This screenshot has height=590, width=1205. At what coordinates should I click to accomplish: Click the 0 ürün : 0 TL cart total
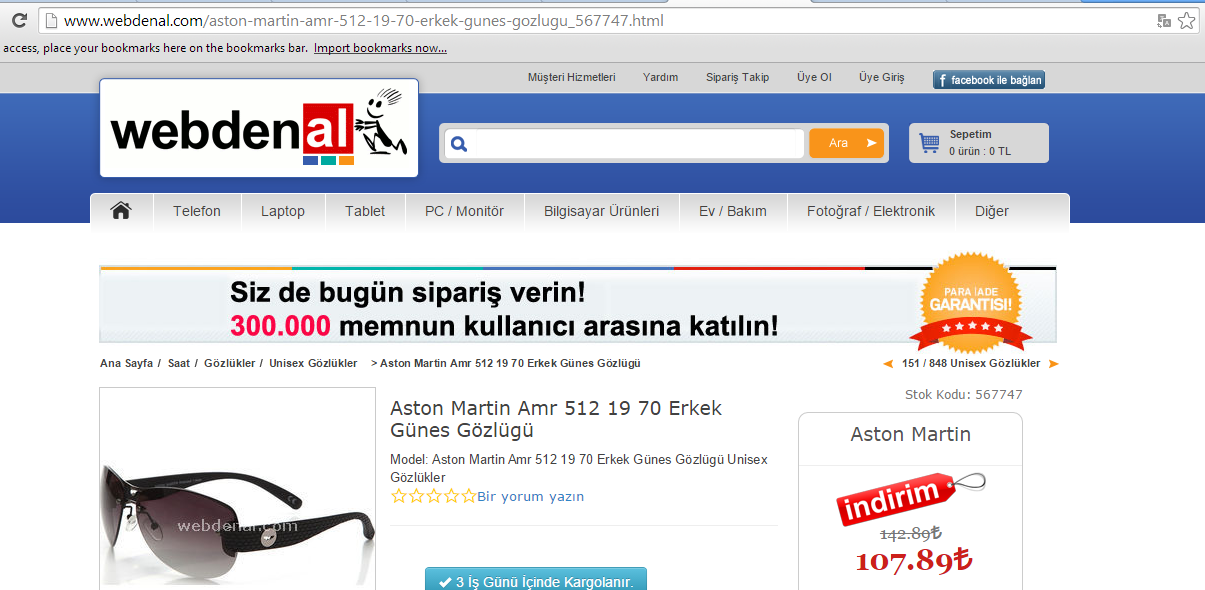pos(980,151)
